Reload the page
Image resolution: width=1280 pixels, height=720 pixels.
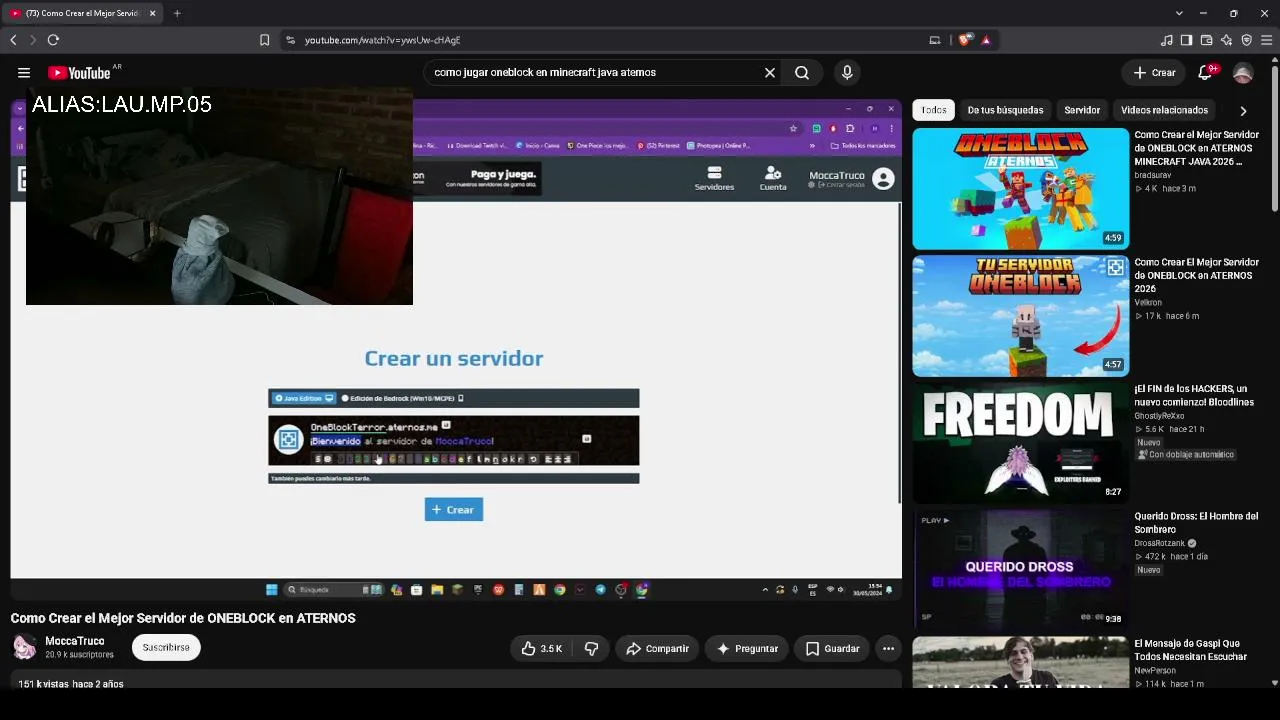click(53, 40)
